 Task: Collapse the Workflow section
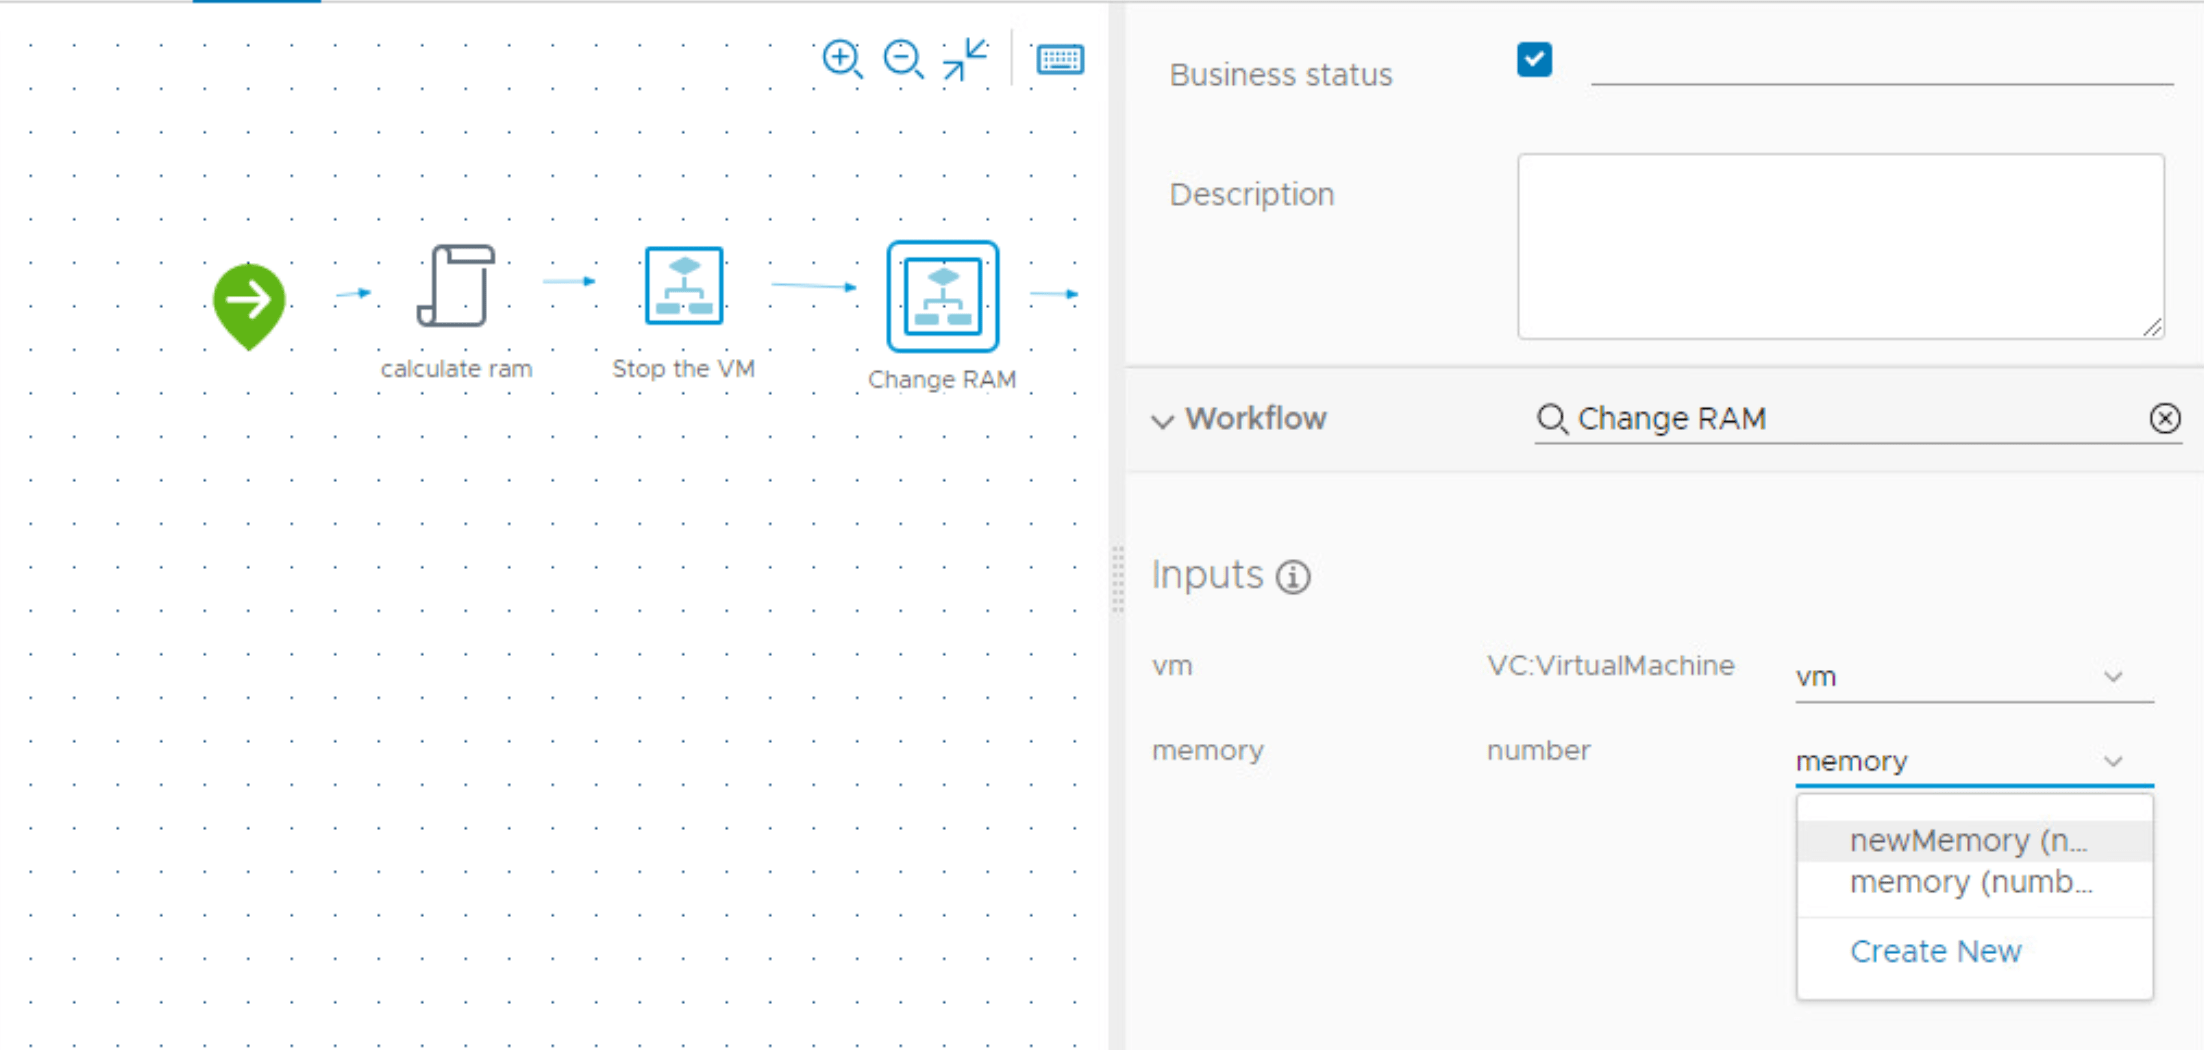coord(1162,420)
